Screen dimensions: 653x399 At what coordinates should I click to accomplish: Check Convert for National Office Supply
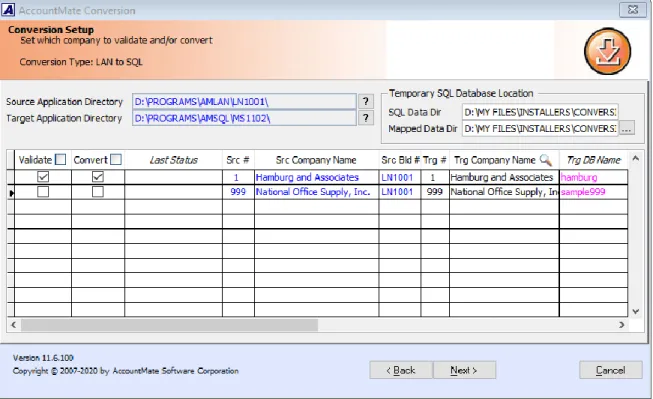(98, 192)
